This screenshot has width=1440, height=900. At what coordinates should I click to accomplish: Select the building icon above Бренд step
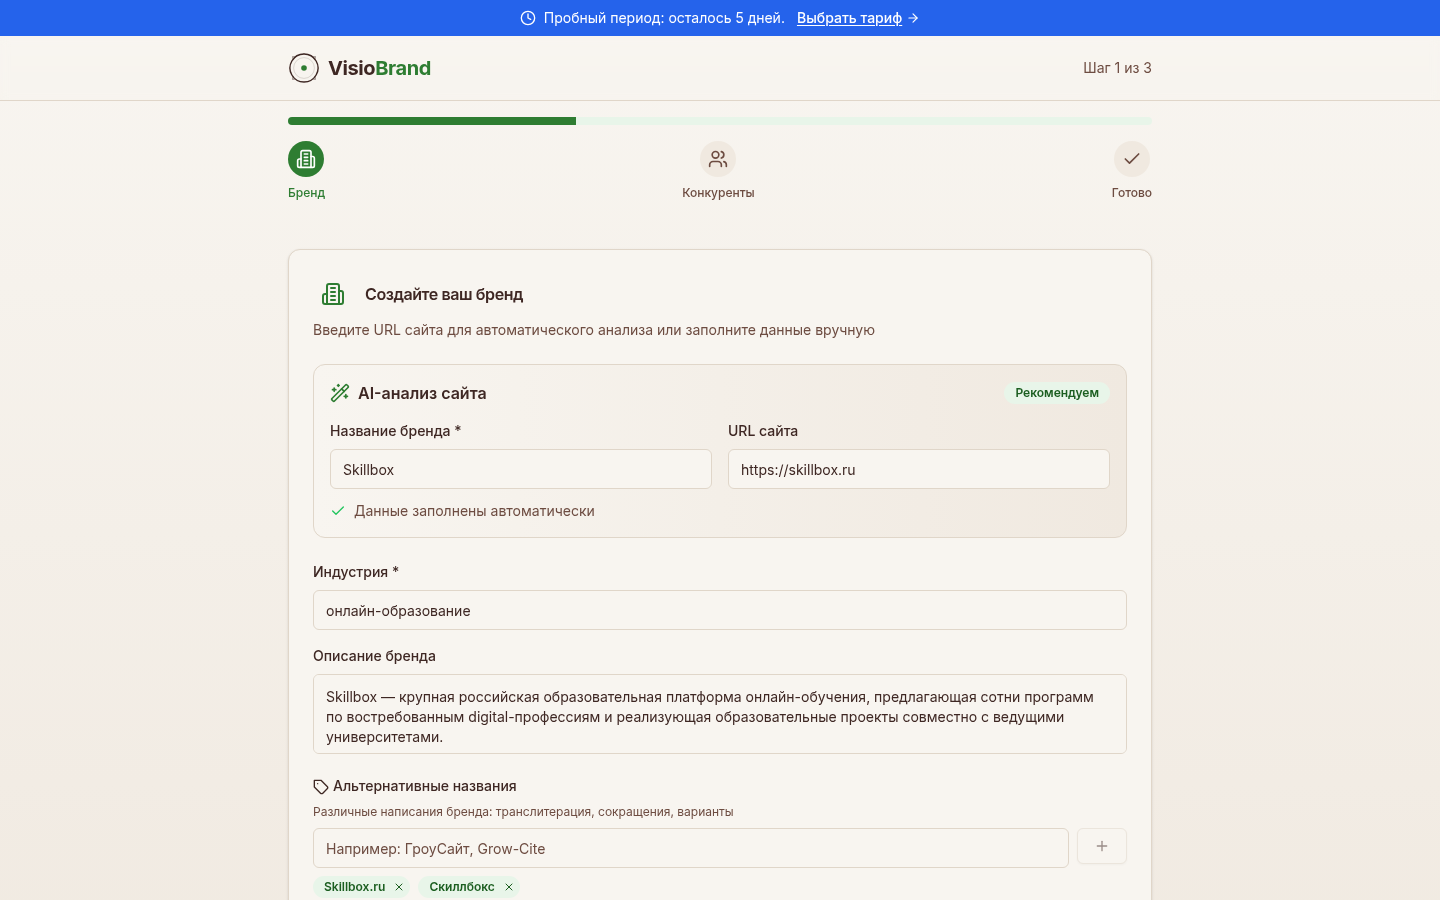pos(306,159)
